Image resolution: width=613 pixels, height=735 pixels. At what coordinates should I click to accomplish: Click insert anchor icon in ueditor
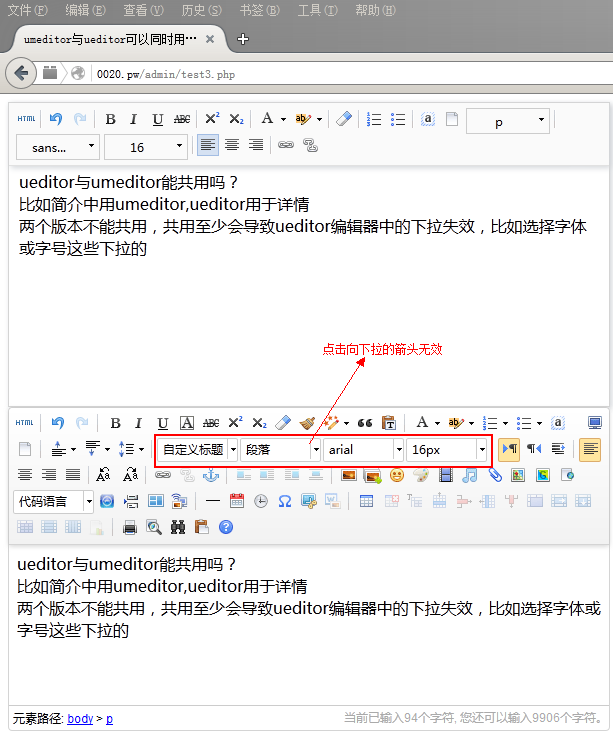pyautogui.click(x=211, y=475)
